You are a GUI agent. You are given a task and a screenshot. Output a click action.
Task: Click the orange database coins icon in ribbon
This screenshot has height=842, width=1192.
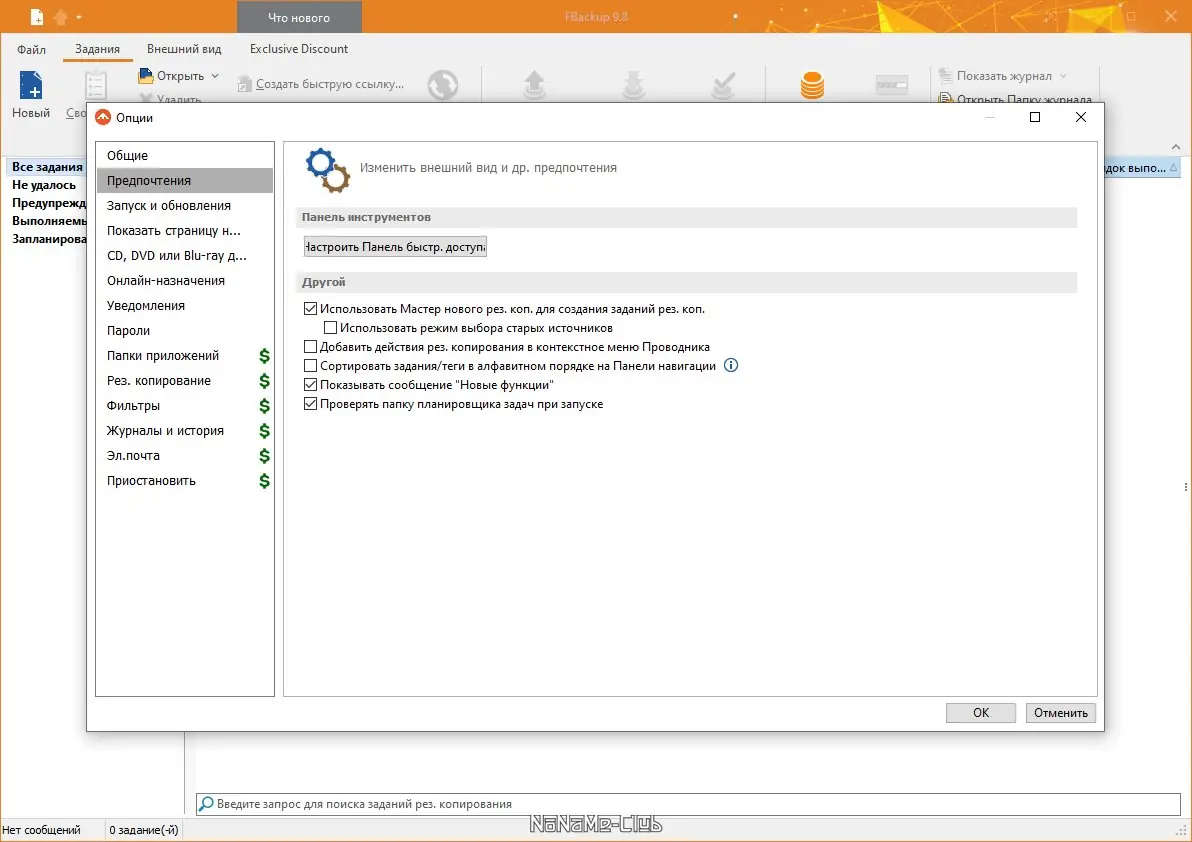812,85
